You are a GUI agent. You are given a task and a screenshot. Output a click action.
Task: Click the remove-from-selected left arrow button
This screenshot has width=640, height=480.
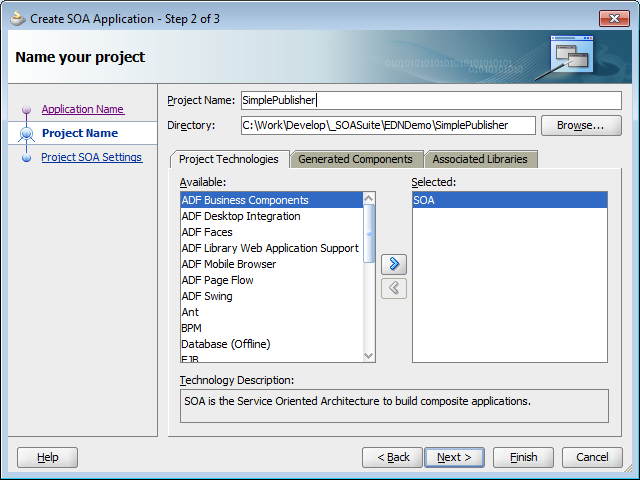(x=394, y=288)
